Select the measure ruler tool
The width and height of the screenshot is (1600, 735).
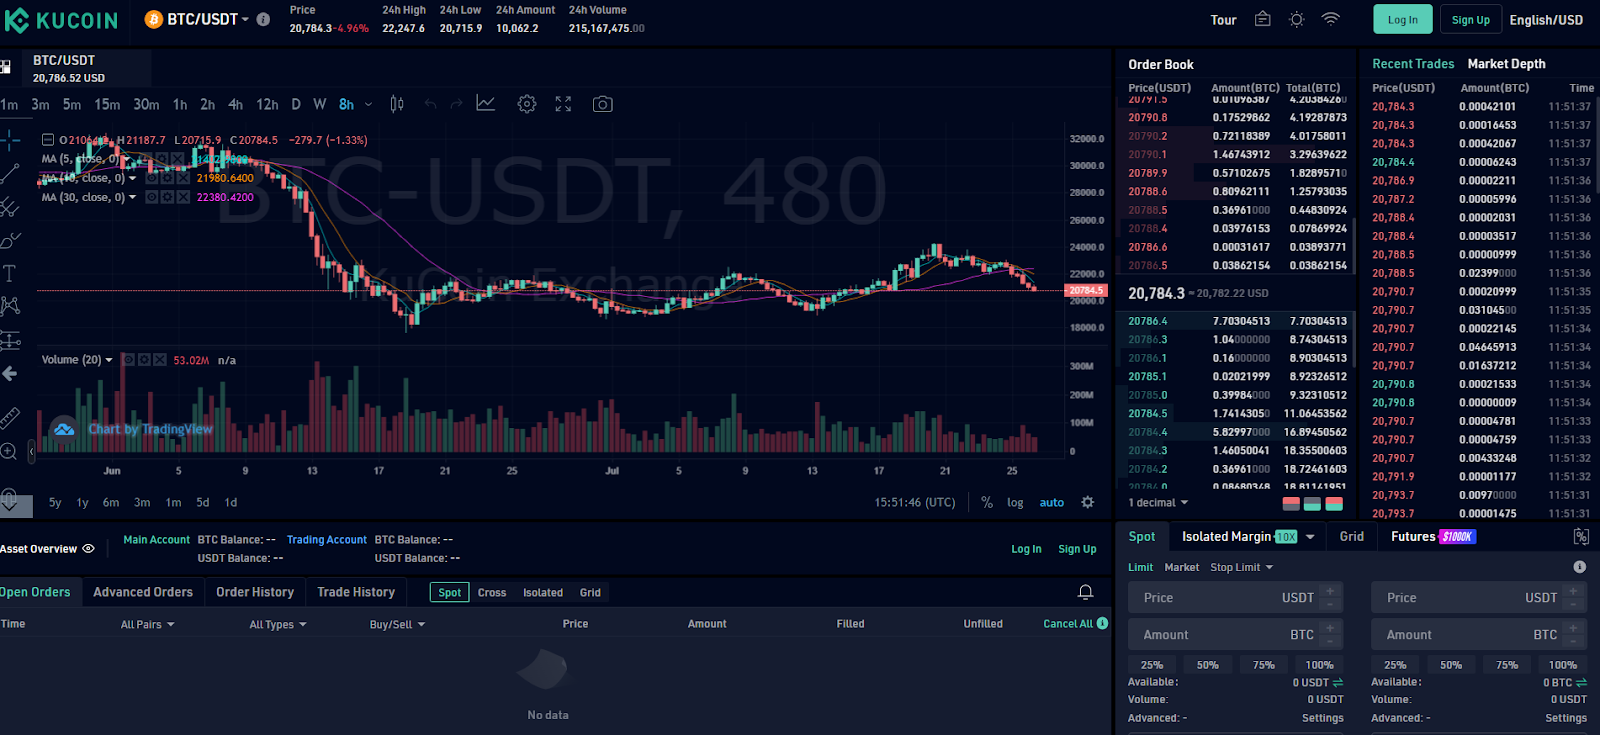10,417
